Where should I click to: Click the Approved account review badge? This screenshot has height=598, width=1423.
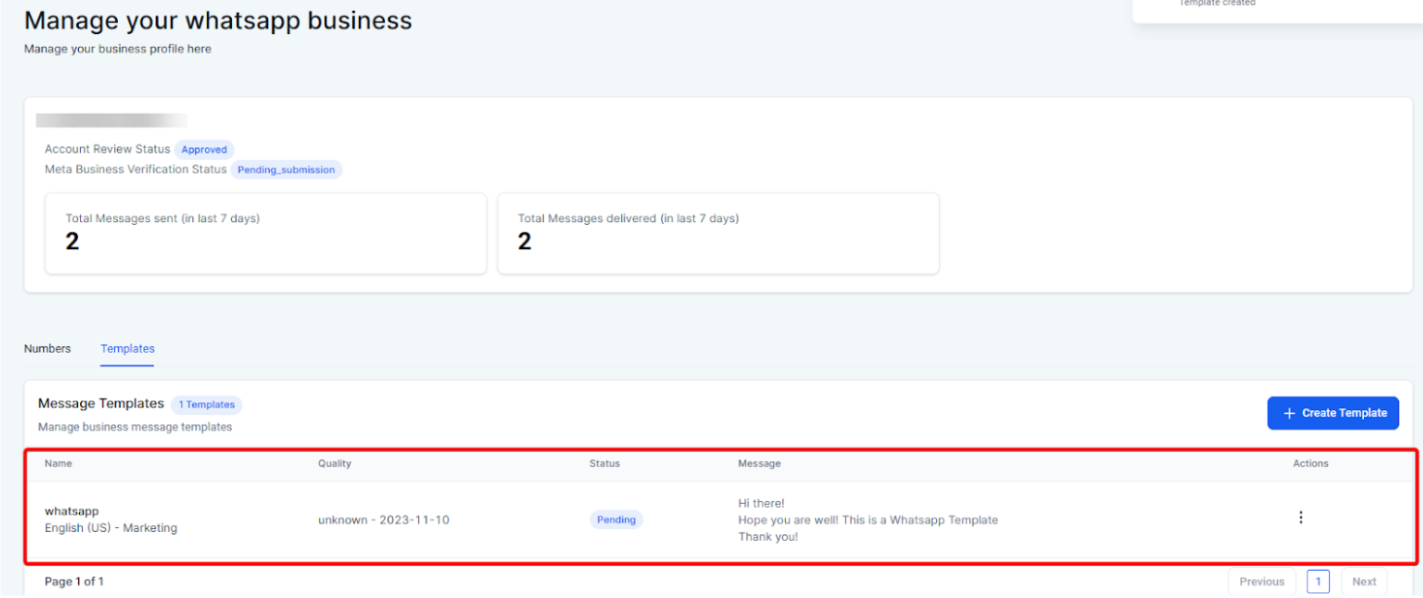(204, 150)
